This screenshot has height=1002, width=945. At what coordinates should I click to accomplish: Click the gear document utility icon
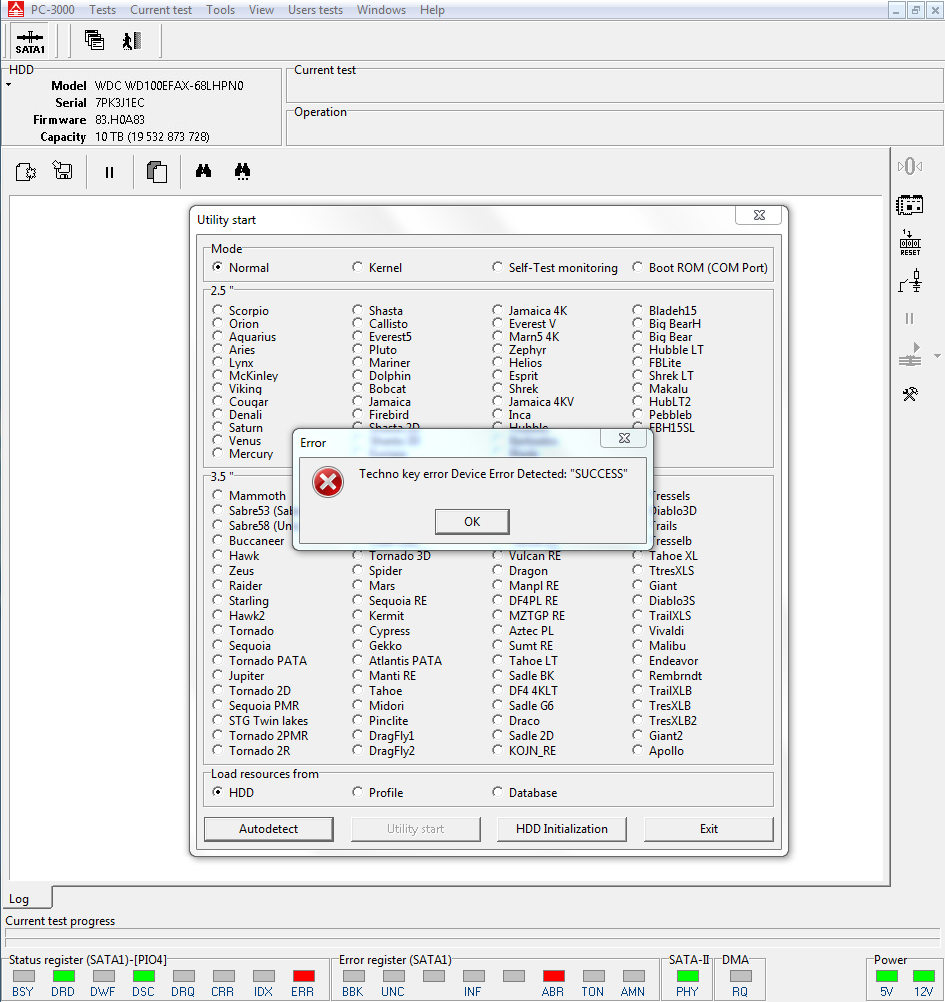click(x=26, y=171)
